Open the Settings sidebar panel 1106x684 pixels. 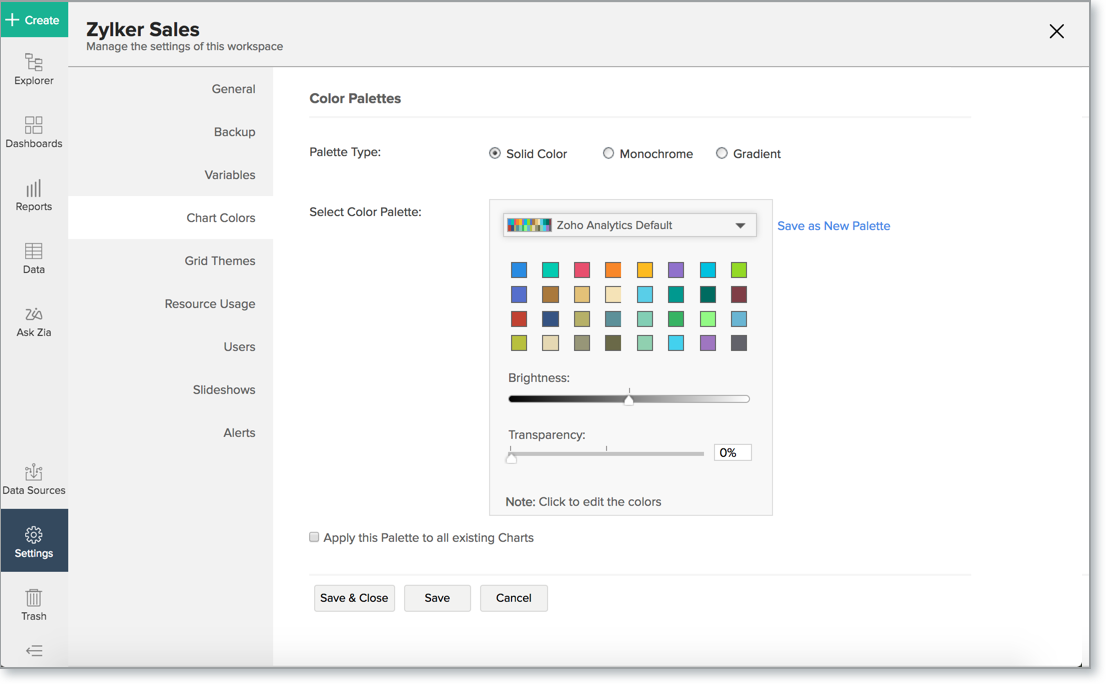point(34,540)
